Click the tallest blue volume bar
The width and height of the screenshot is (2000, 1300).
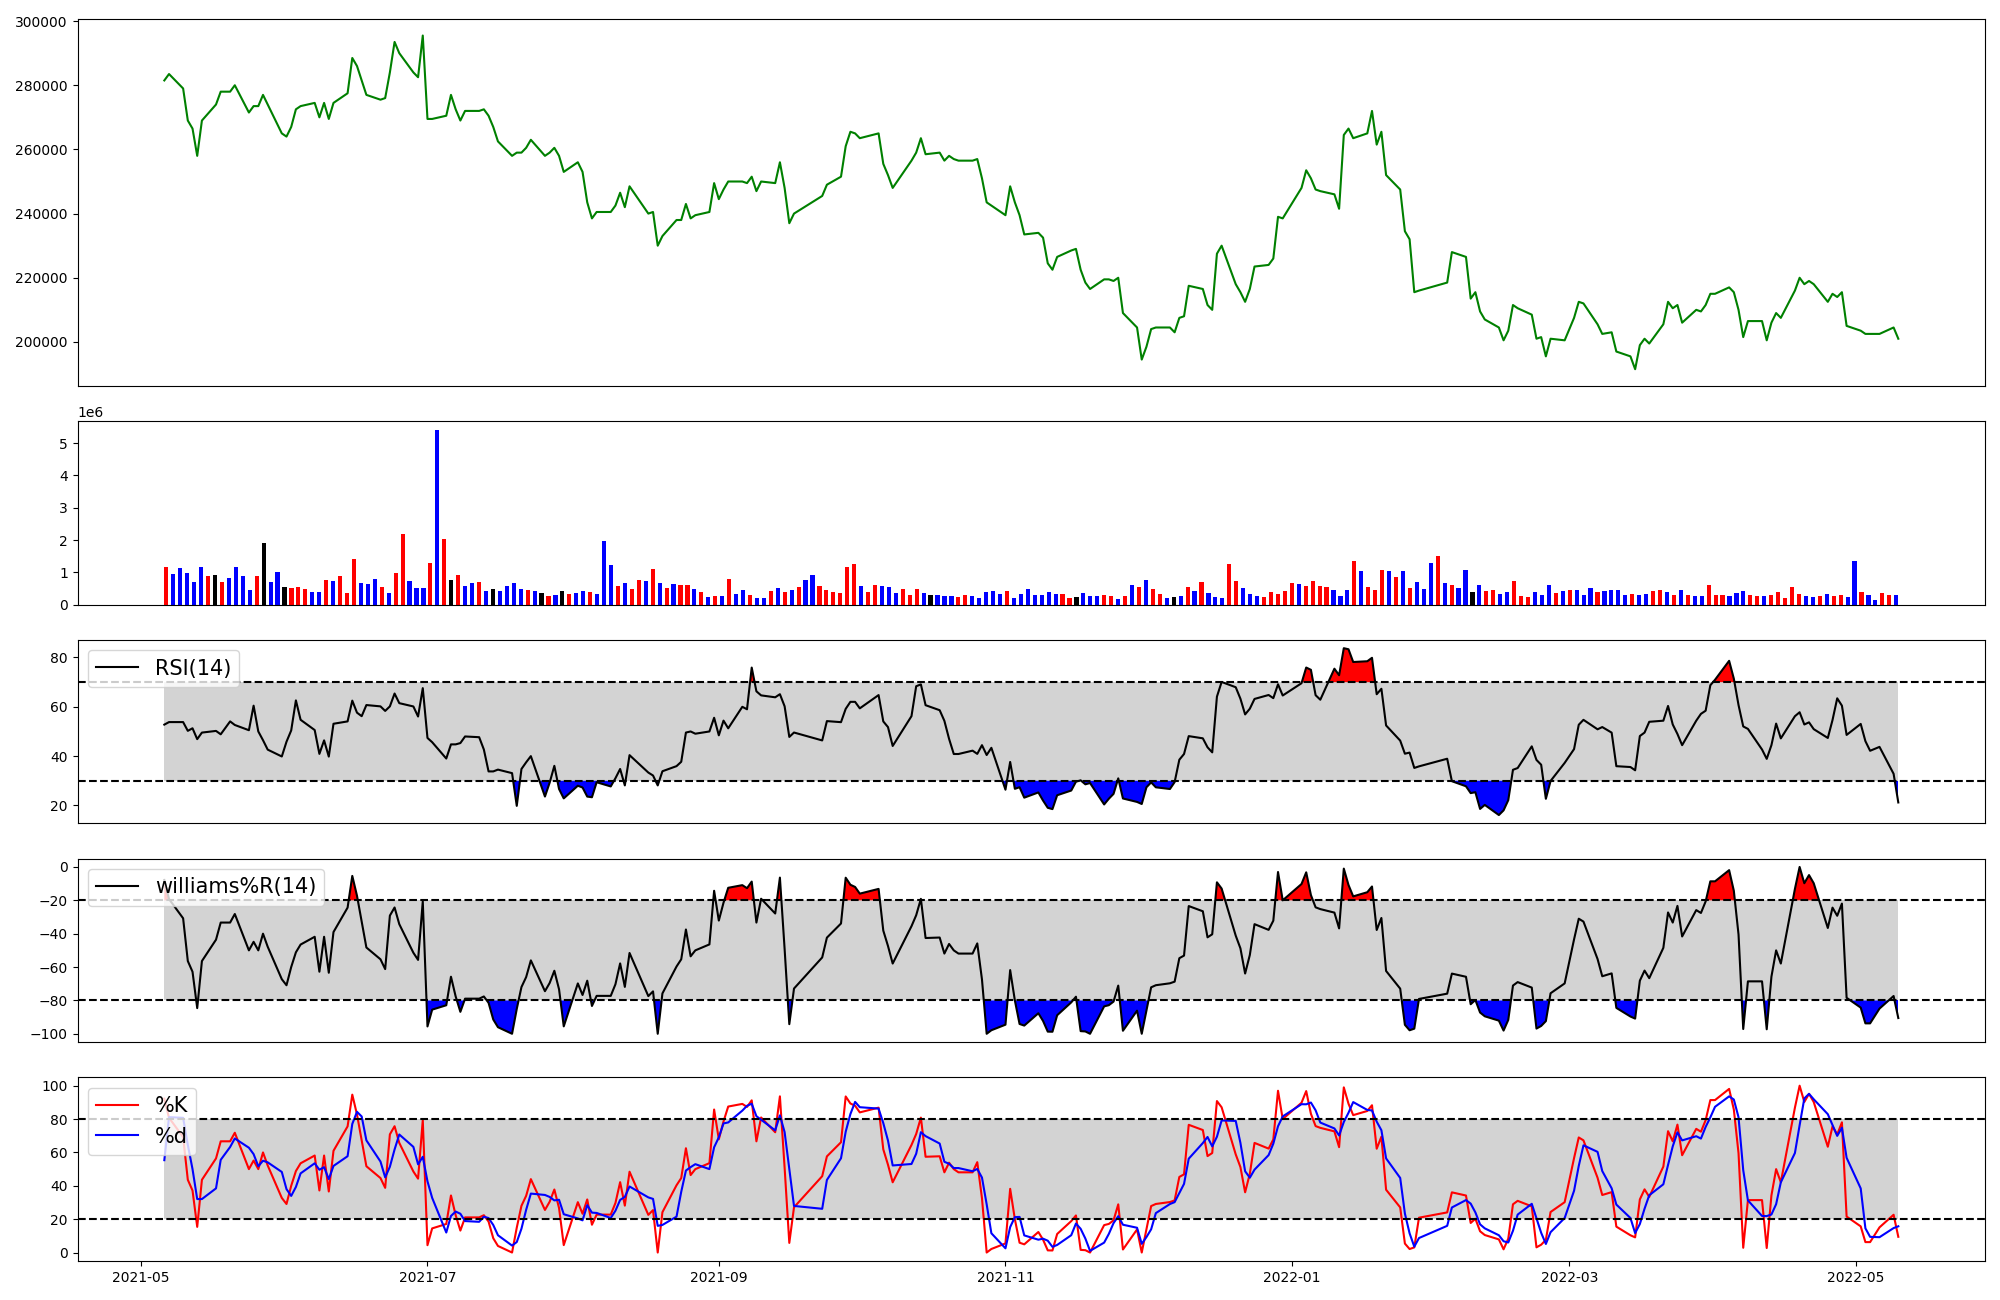pyautogui.click(x=437, y=518)
